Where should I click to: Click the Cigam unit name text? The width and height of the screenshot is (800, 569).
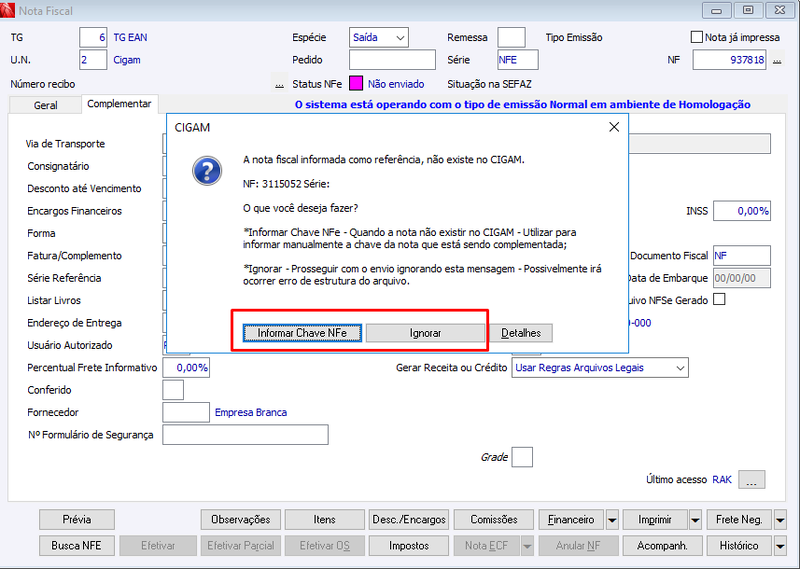click(x=127, y=60)
